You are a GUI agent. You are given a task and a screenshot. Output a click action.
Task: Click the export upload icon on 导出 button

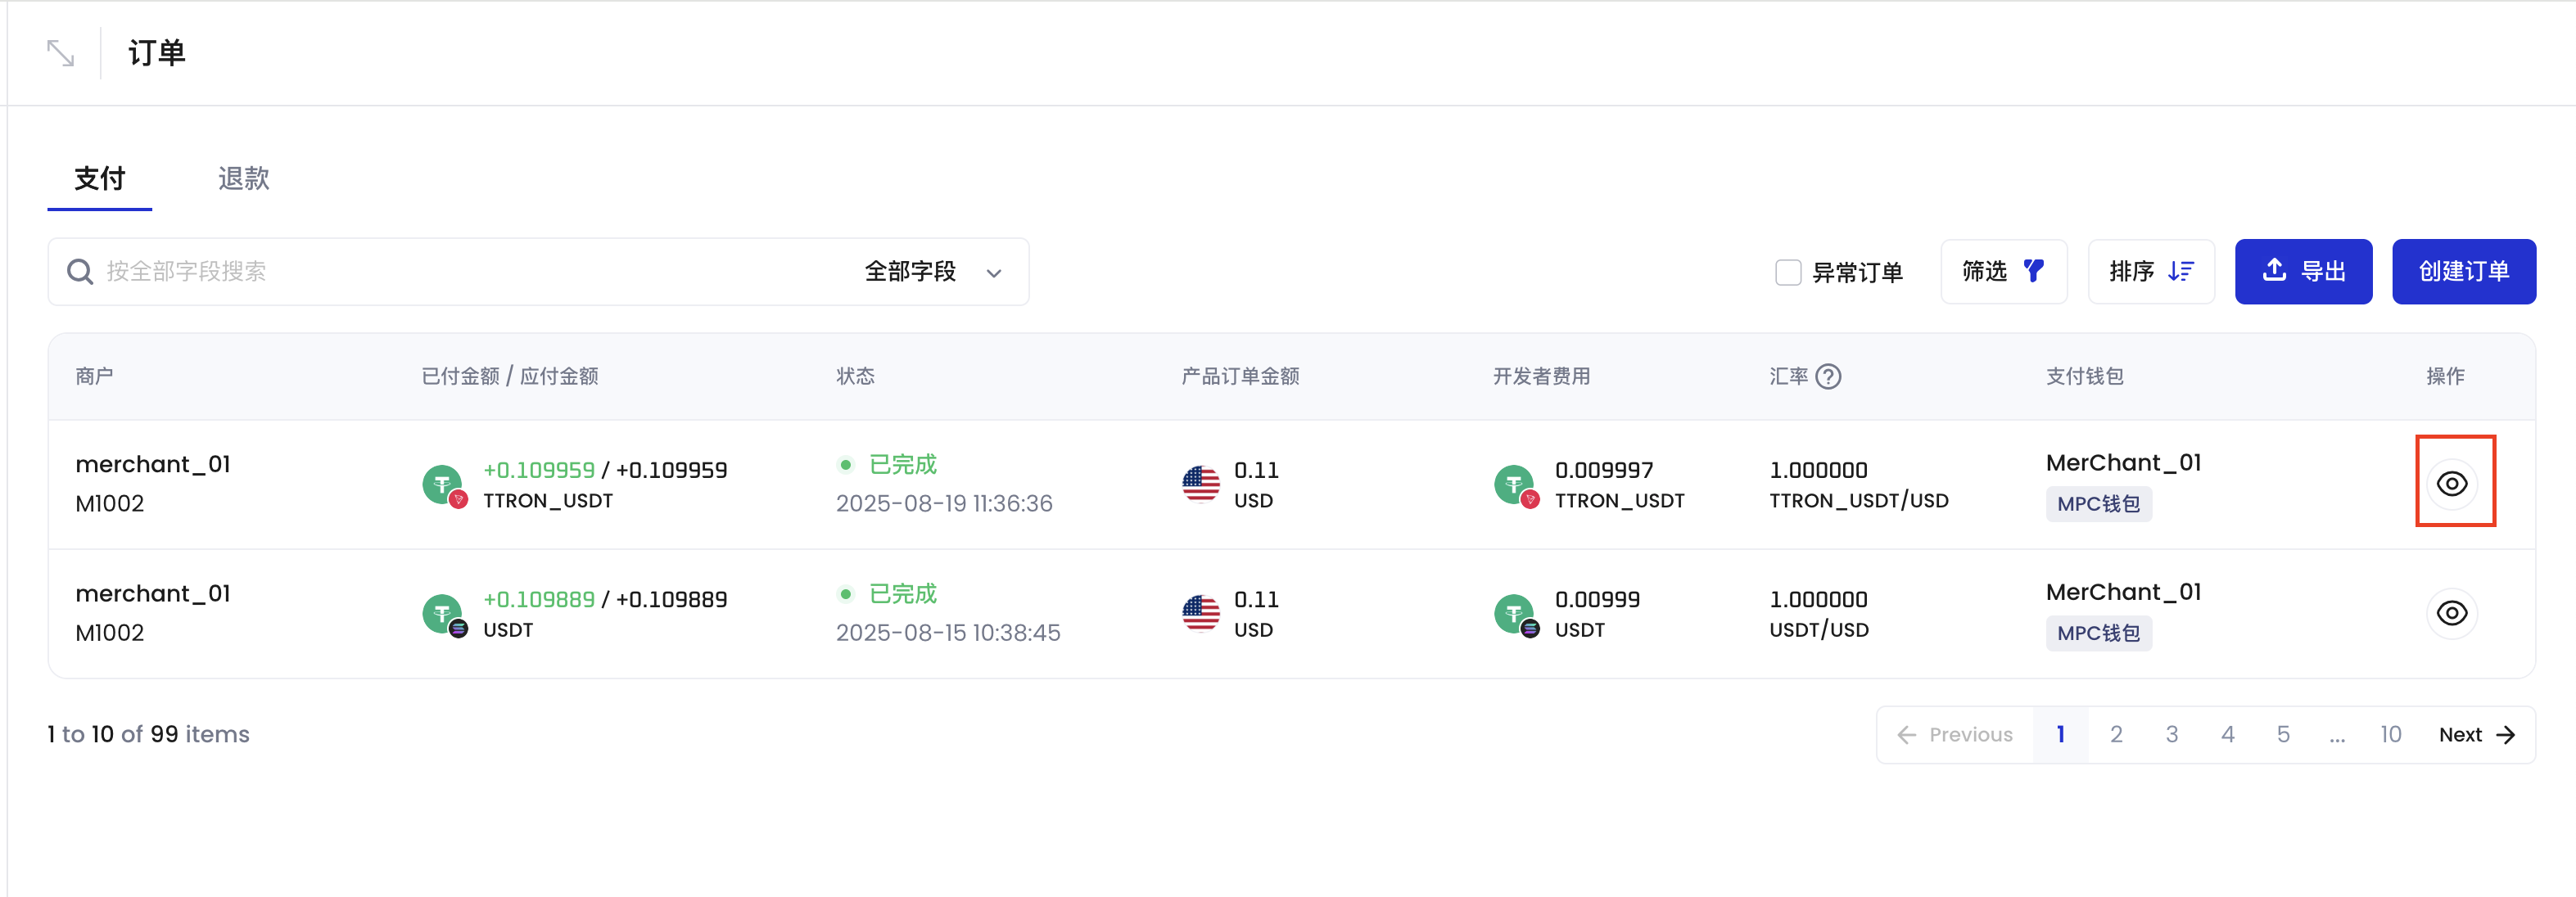click(2274, 270)
